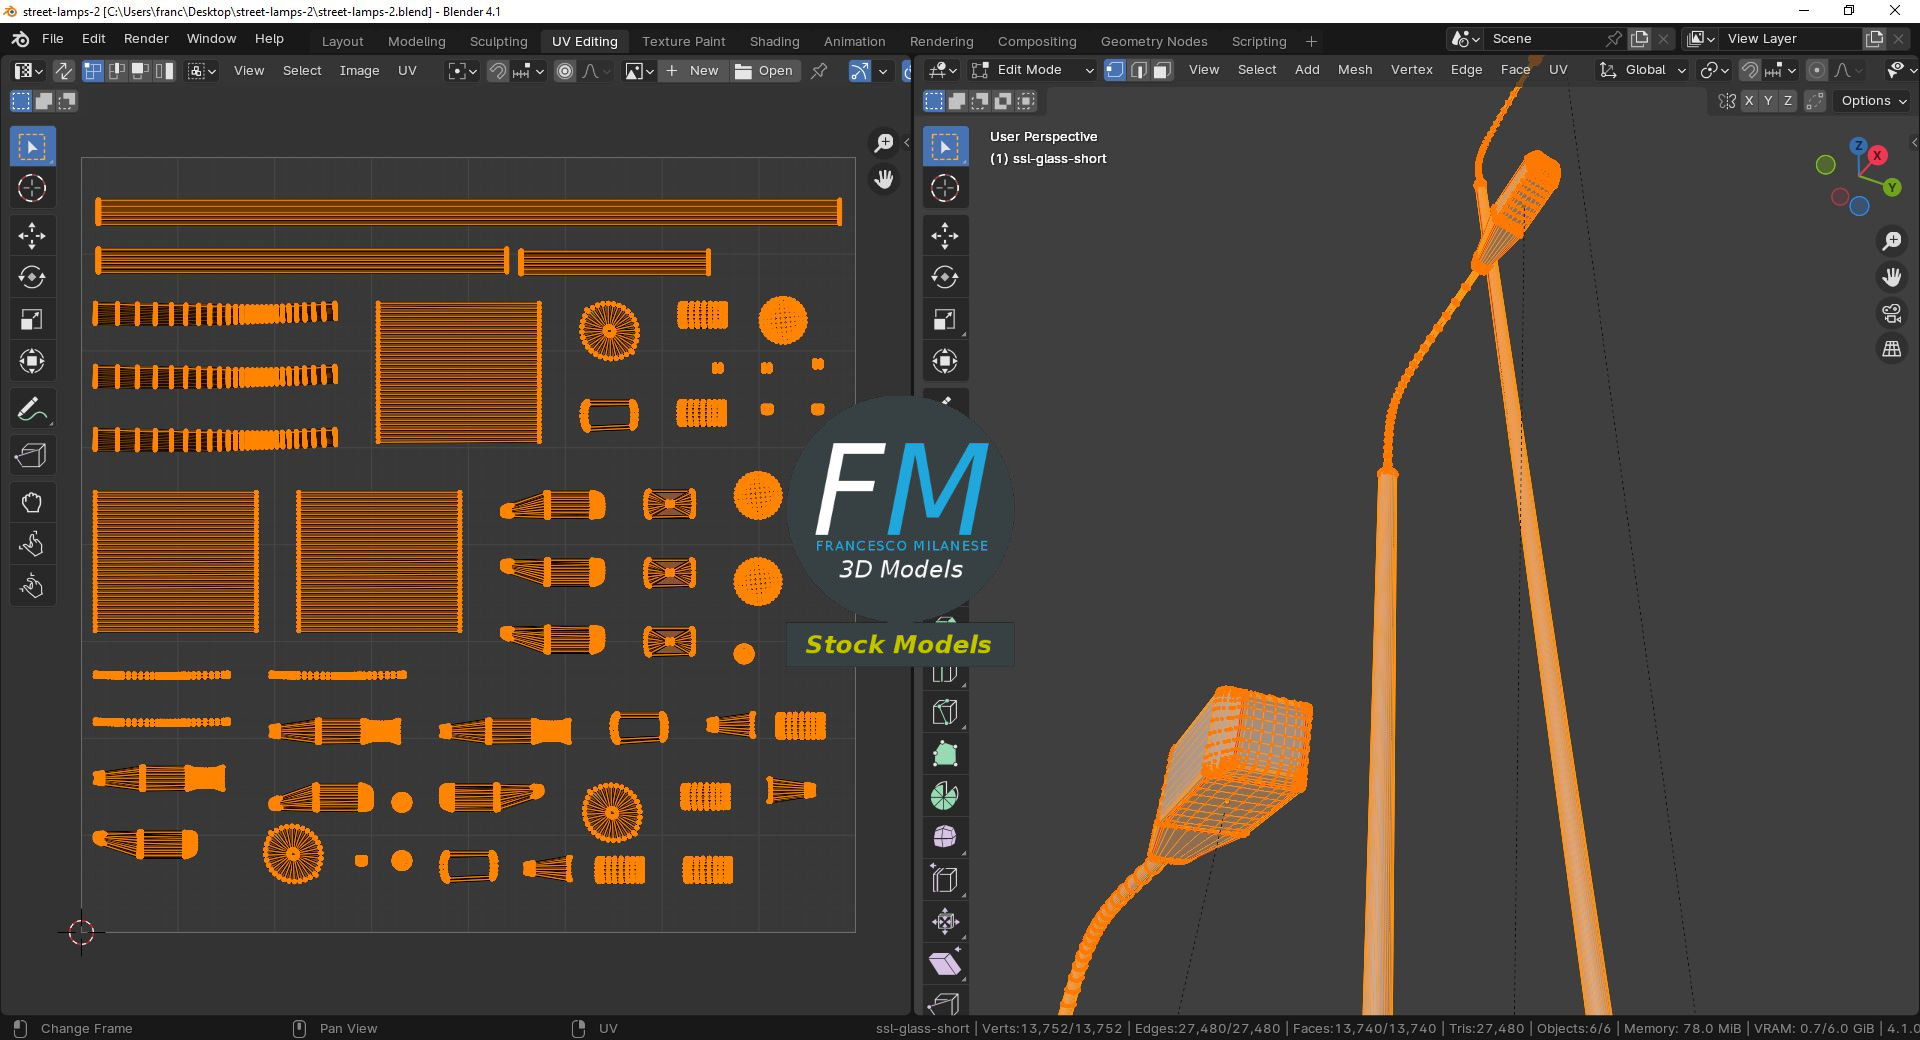Click the green Y axis gizmo dot

point(1892,187)
